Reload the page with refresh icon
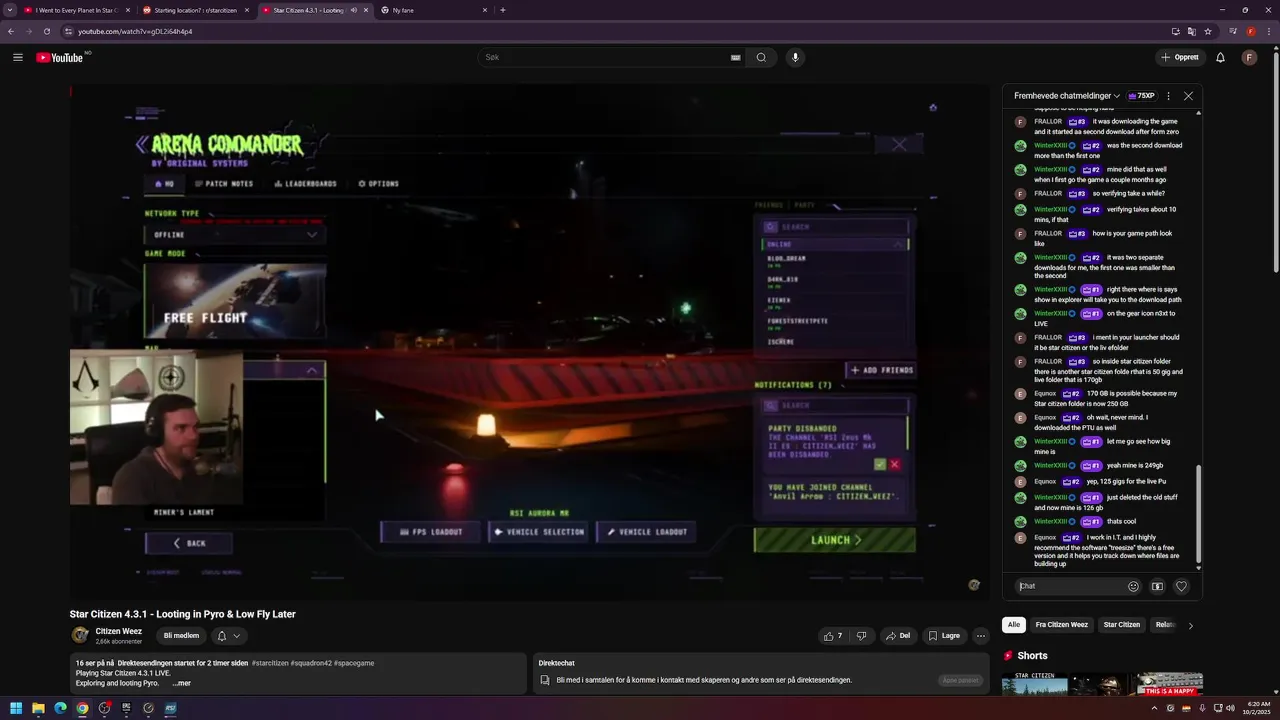The image size is (1280, 720). (47, 31)
